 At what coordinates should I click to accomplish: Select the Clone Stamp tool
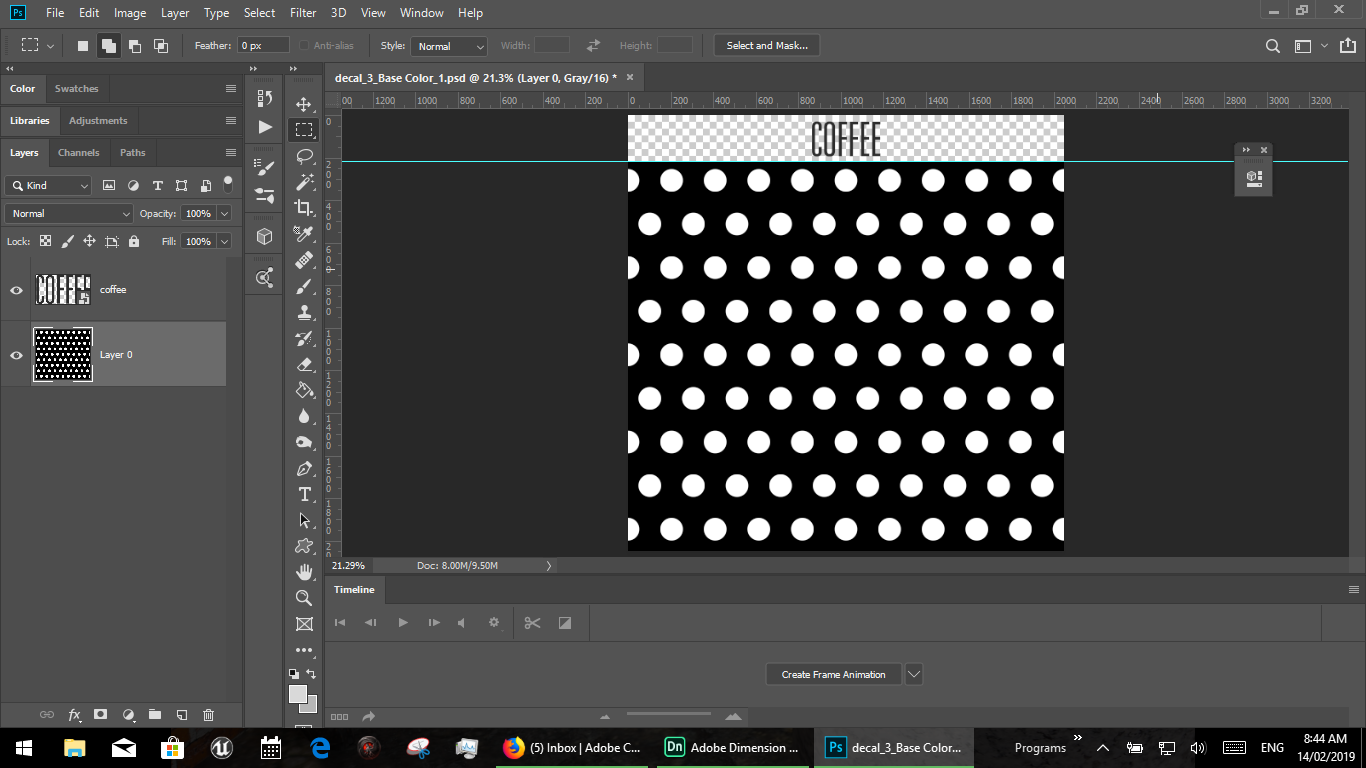coord(304,312)
